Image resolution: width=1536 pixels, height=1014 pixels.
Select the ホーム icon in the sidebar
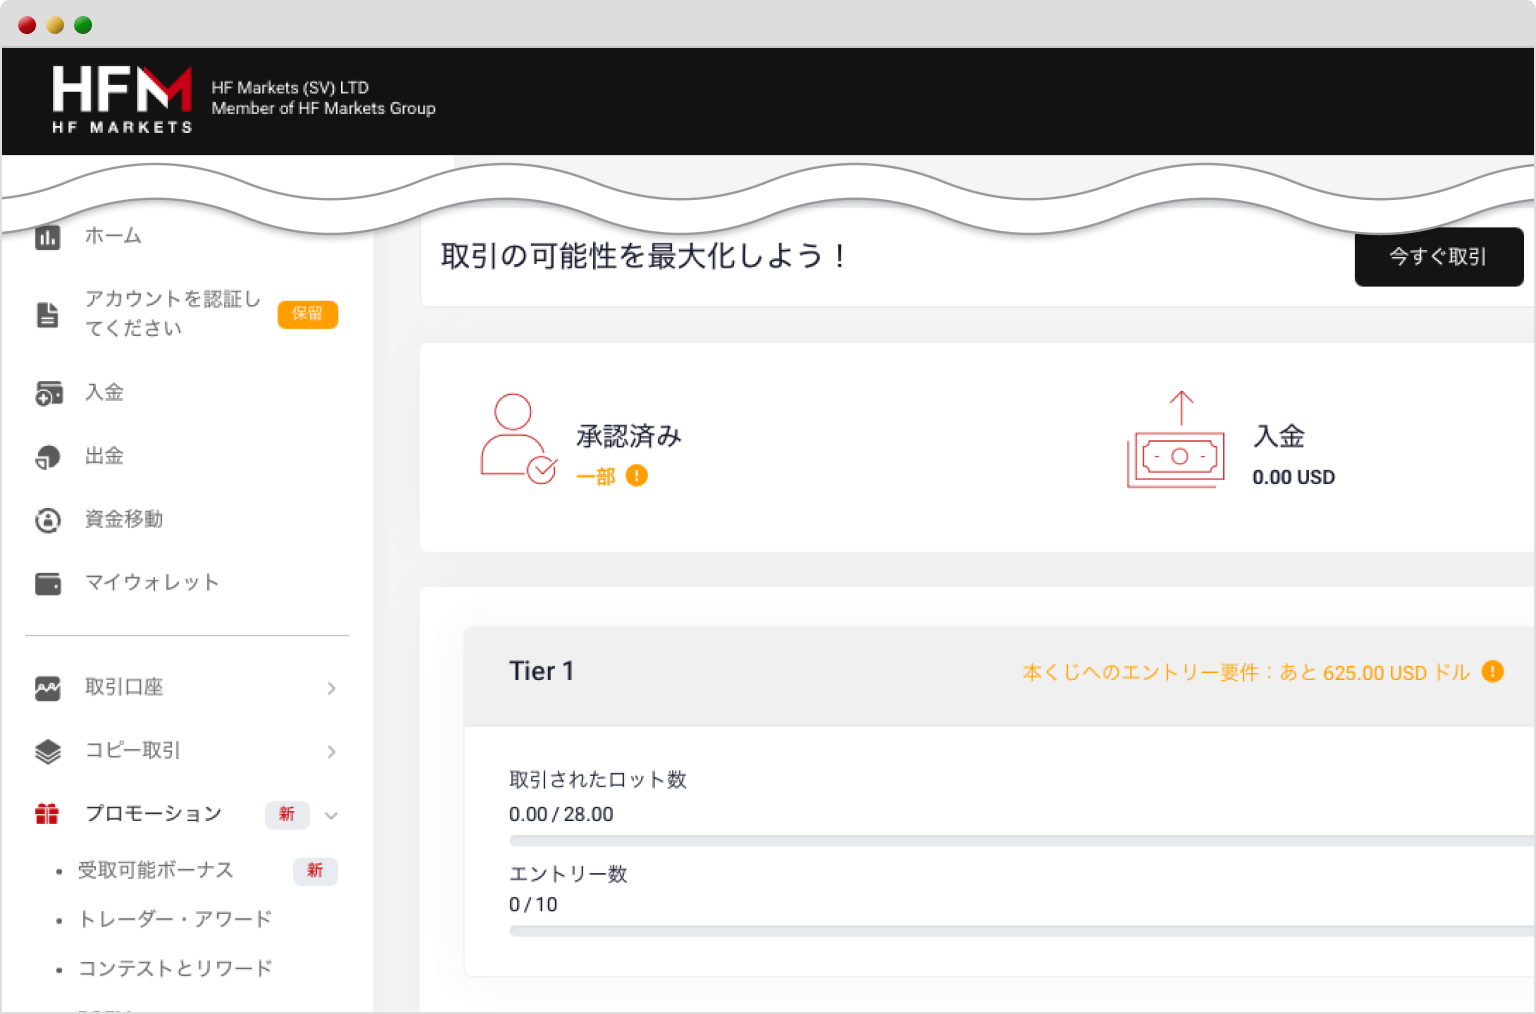click(x=47, y=237)
